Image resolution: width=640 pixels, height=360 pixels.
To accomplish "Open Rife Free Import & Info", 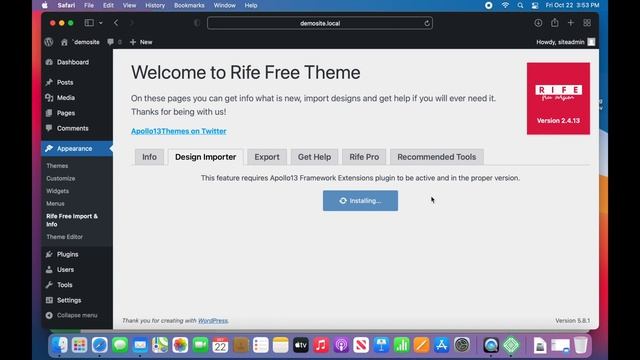I will click(72, 220).
